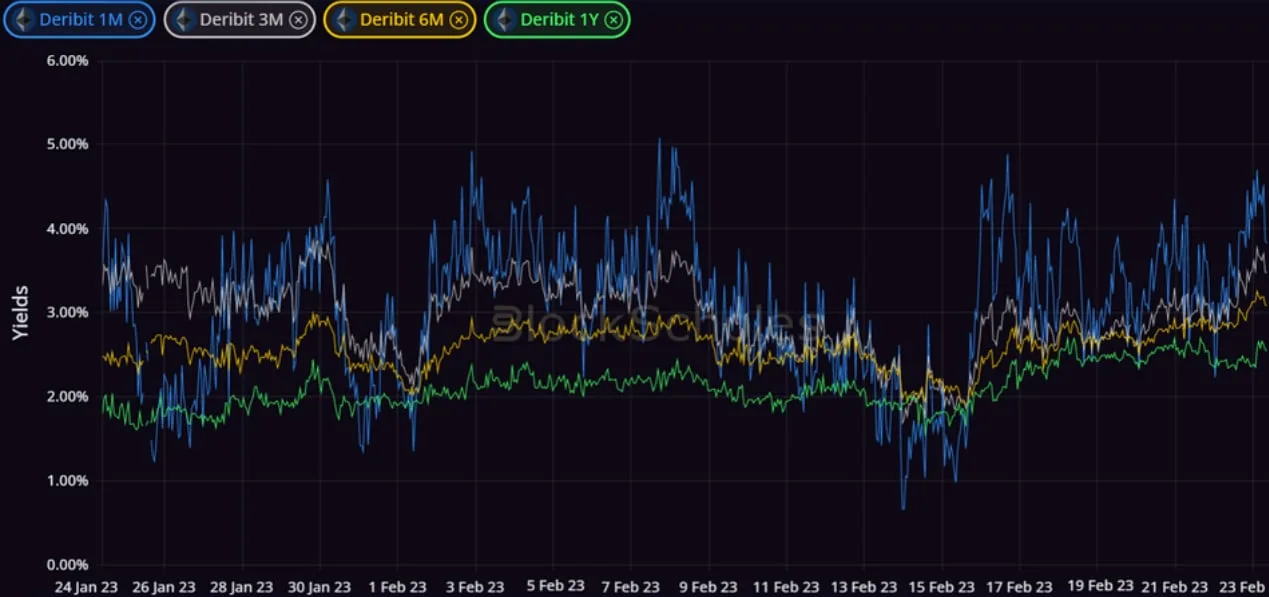Click the 26 Jan 23 date label

point(164,587)
